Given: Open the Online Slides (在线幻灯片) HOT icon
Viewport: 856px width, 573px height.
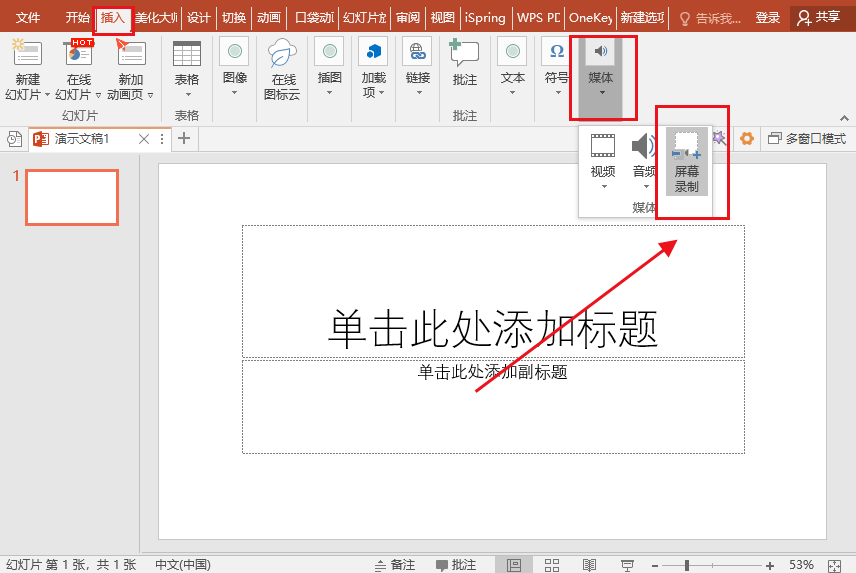Looking at the screenshot, I should (x=79, y=53).
